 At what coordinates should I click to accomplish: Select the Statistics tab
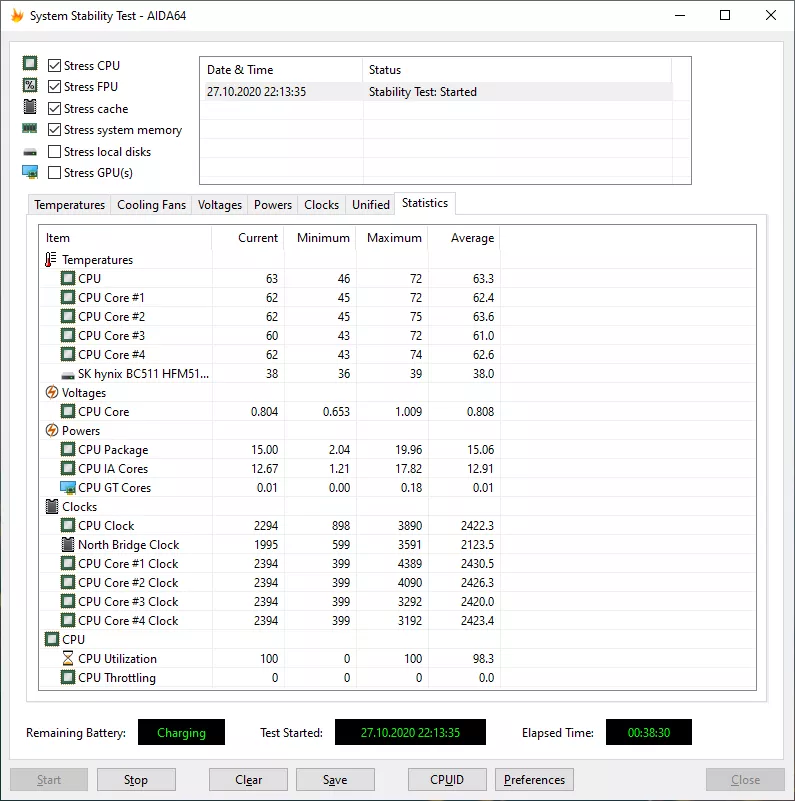point(425,203)
